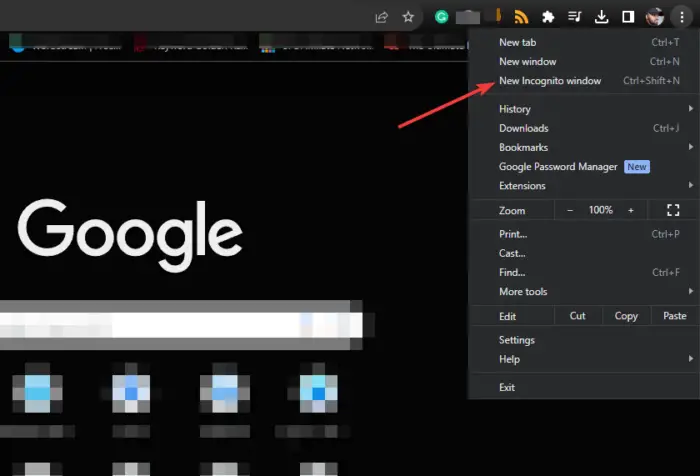Open Google Password Manager

tap(584, 167)
